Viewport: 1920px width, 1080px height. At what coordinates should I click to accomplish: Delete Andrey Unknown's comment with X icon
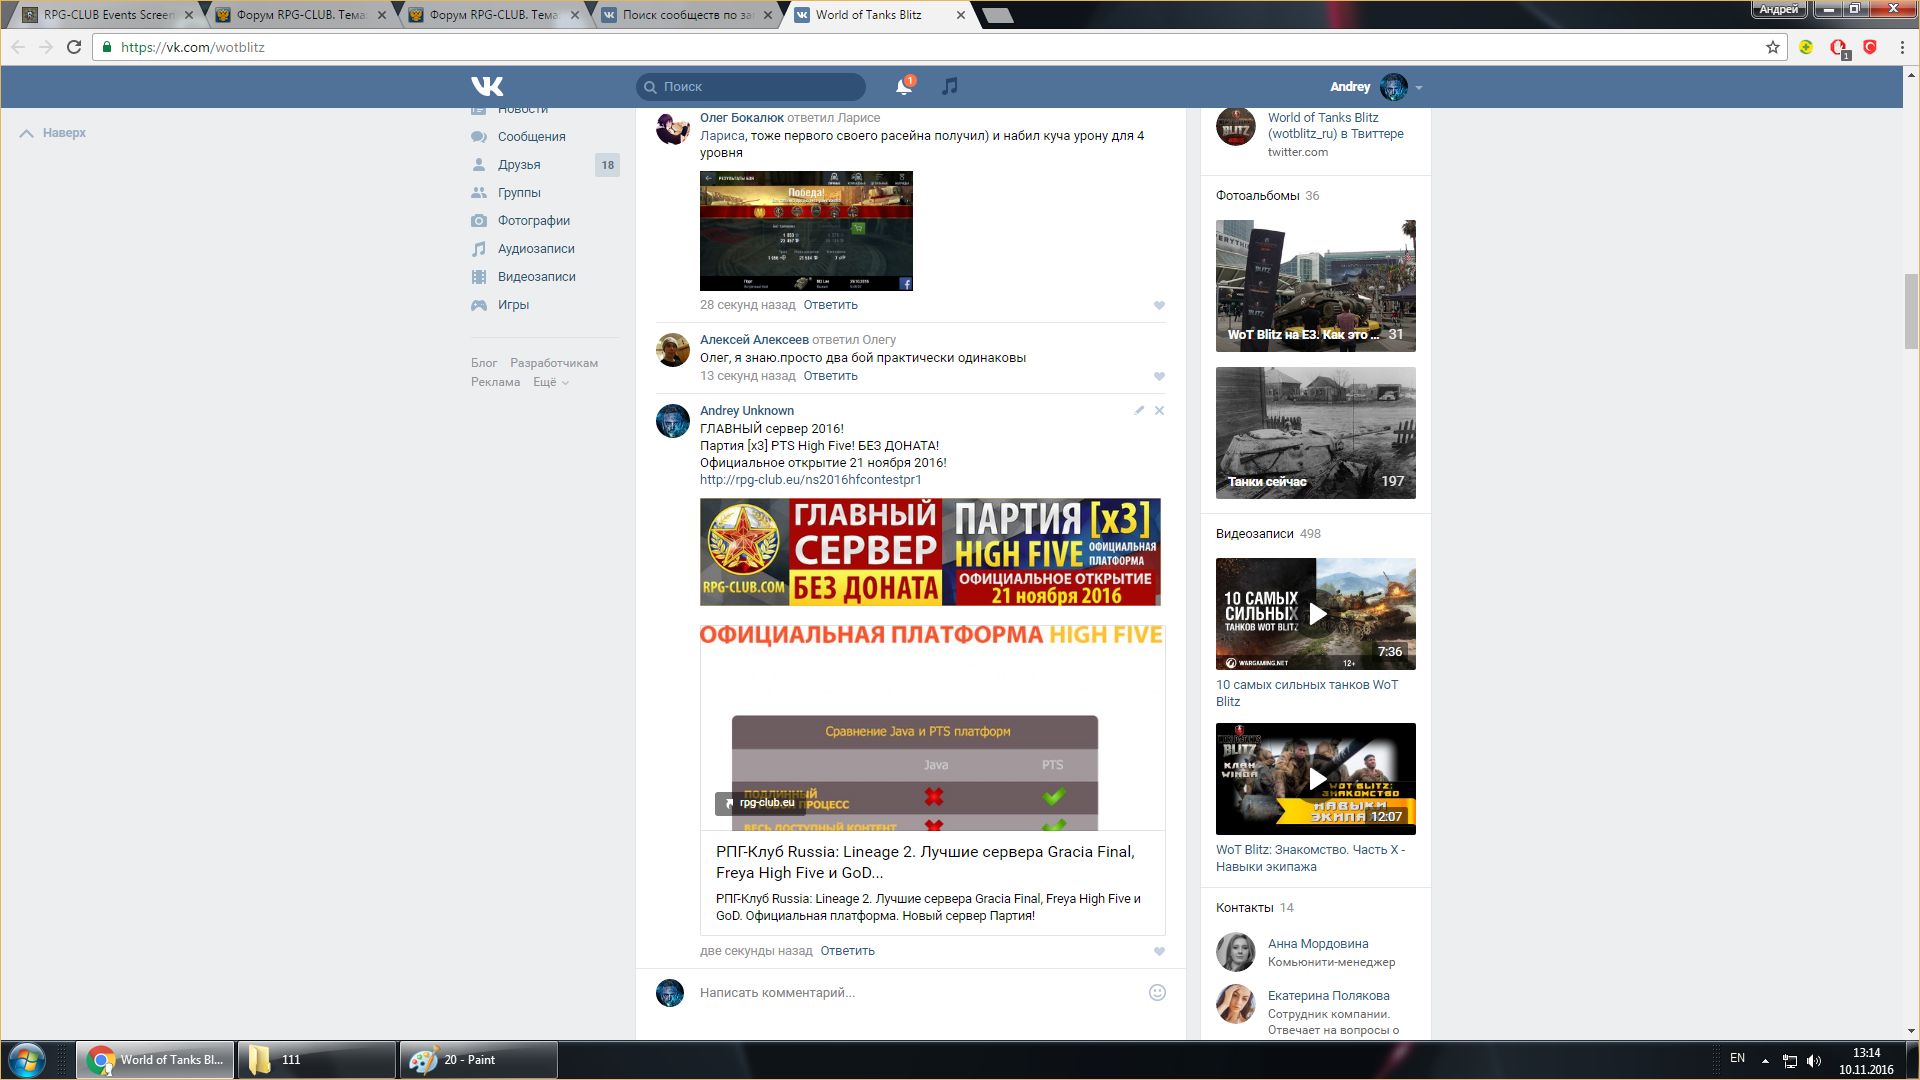(x=1160, y=410)
